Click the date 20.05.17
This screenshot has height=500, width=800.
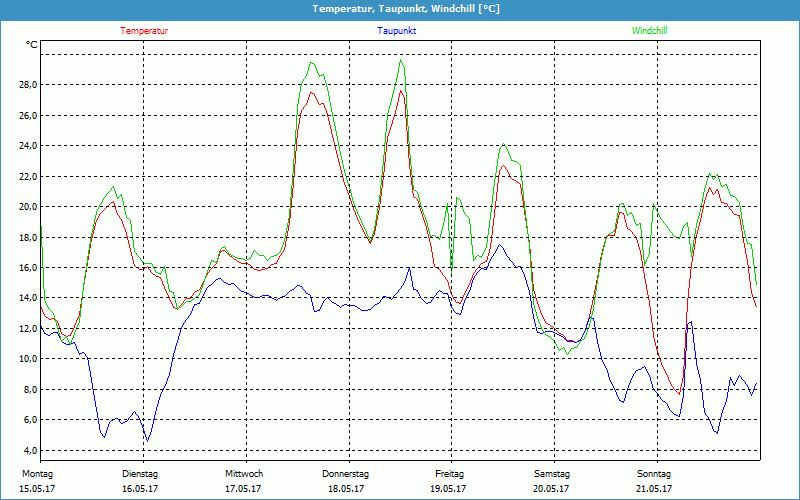[551, 489]
